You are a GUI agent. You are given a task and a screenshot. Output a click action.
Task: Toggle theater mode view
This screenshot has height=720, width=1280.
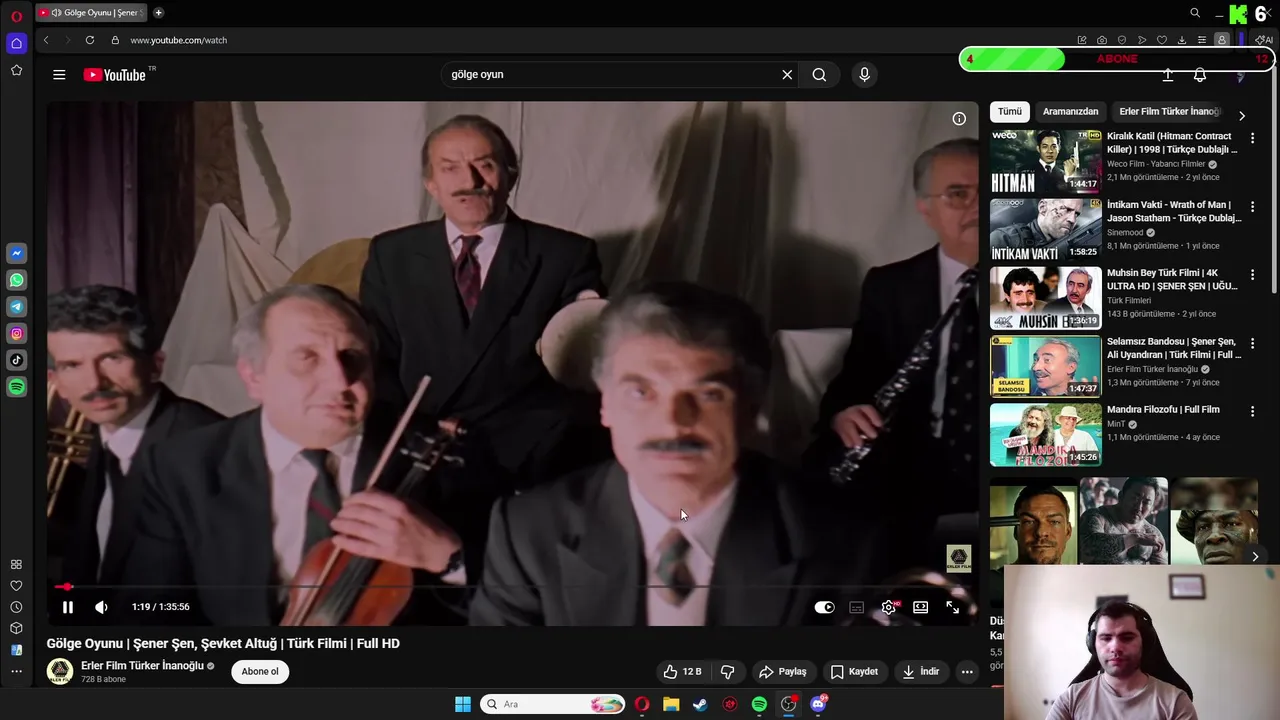(x=921, y=607)
